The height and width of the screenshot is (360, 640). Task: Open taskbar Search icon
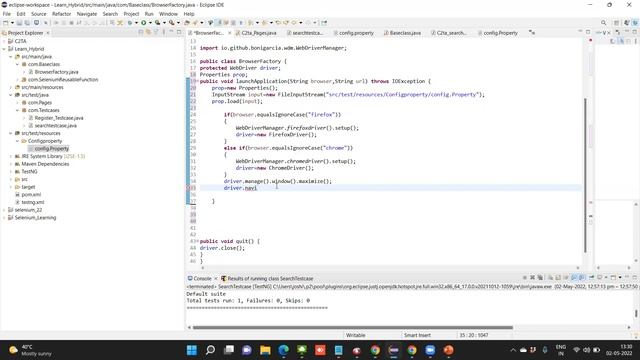[210, 350]
